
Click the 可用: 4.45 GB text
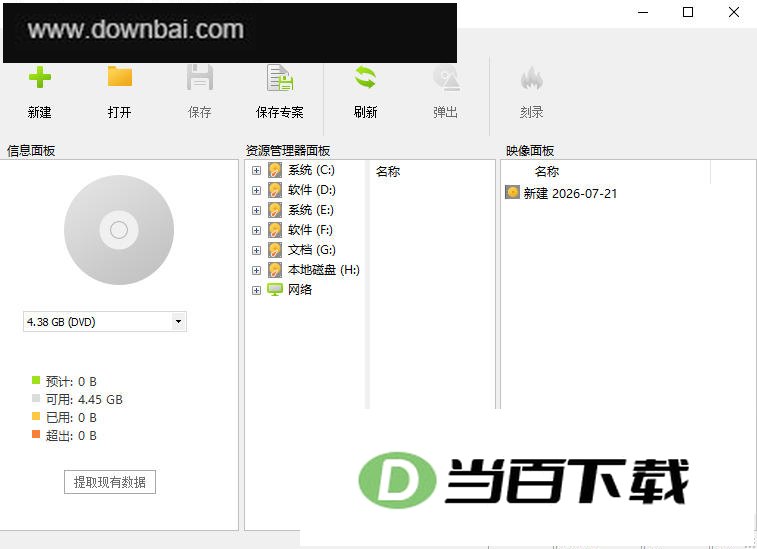coord(84,400)
